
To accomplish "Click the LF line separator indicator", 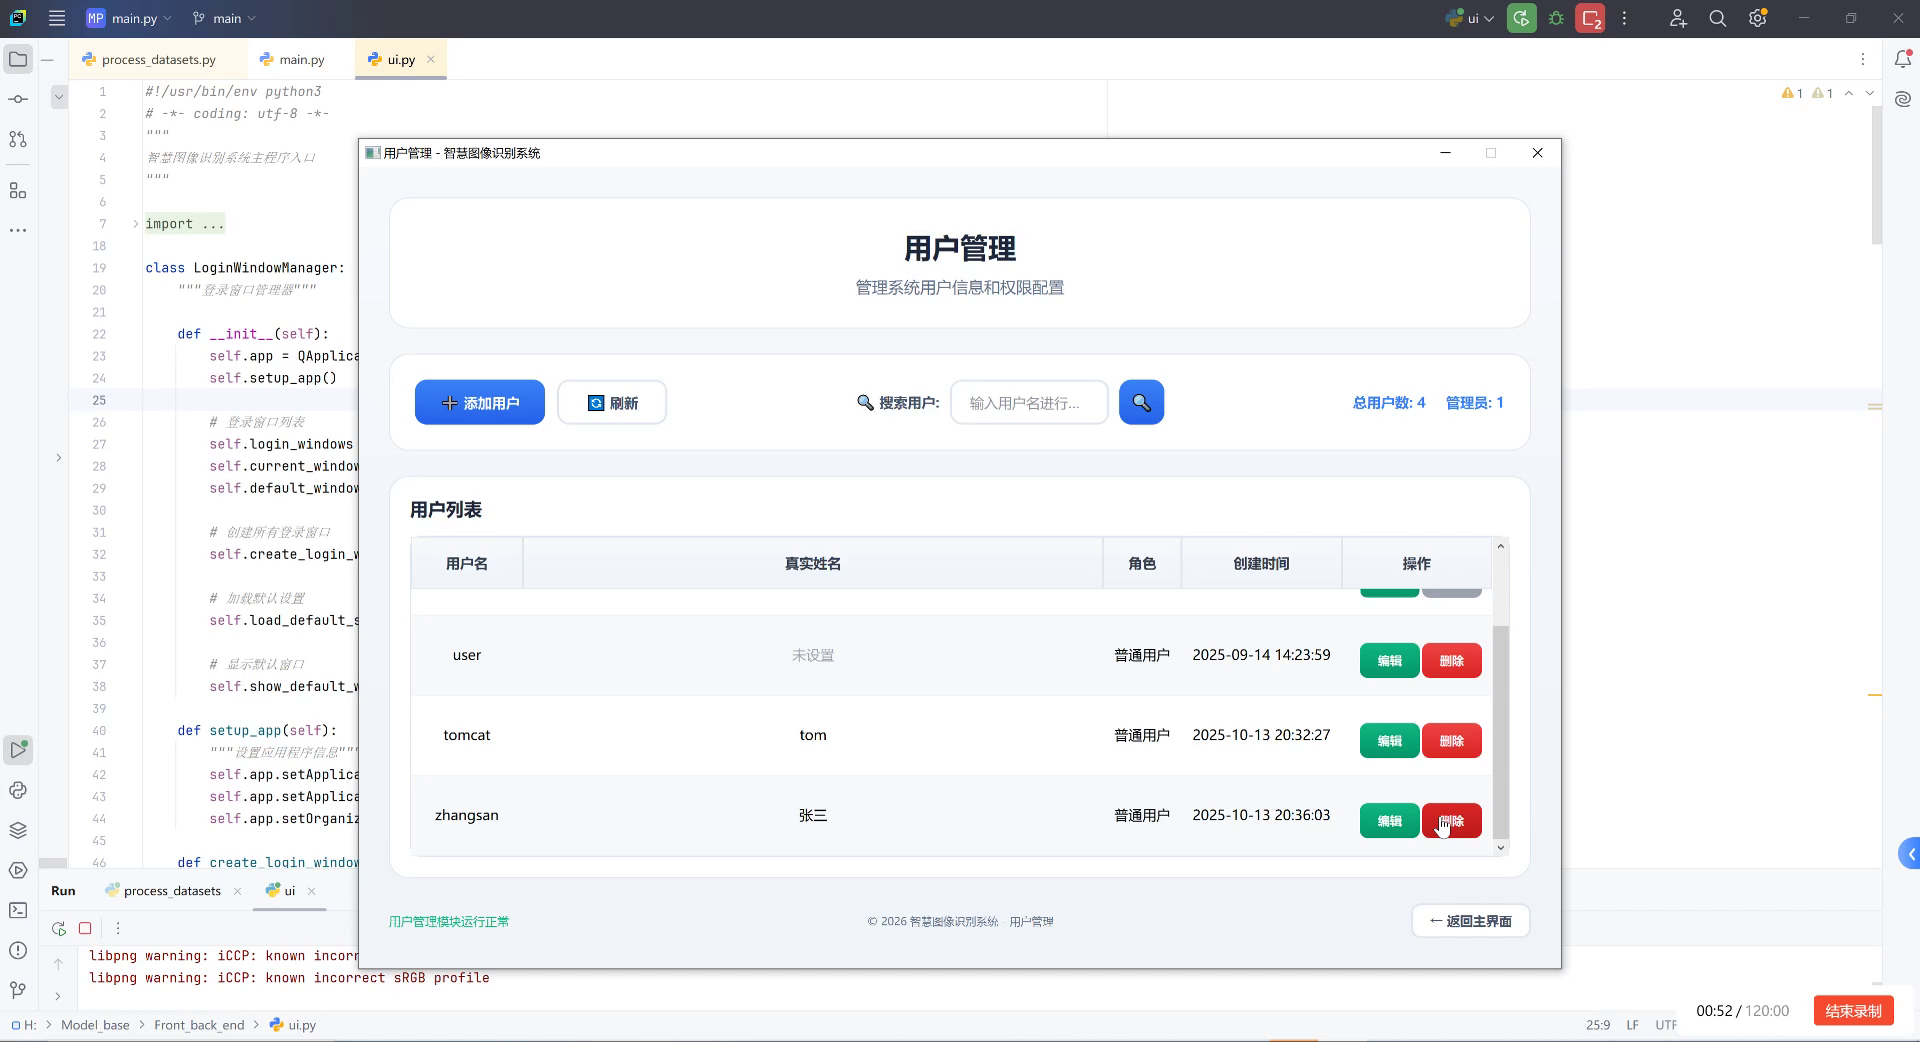I will 1633,1025.
